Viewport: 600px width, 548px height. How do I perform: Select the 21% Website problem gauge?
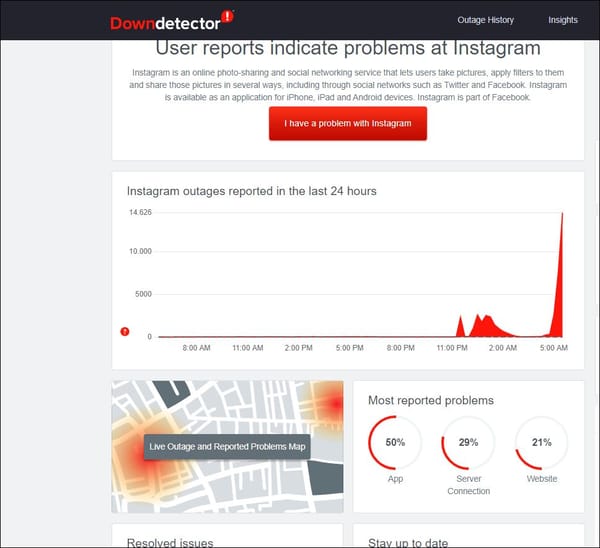point(541,442)
